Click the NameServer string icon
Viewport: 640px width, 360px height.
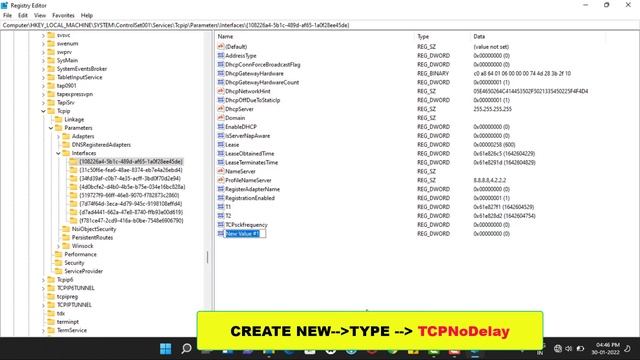[221, 171]
